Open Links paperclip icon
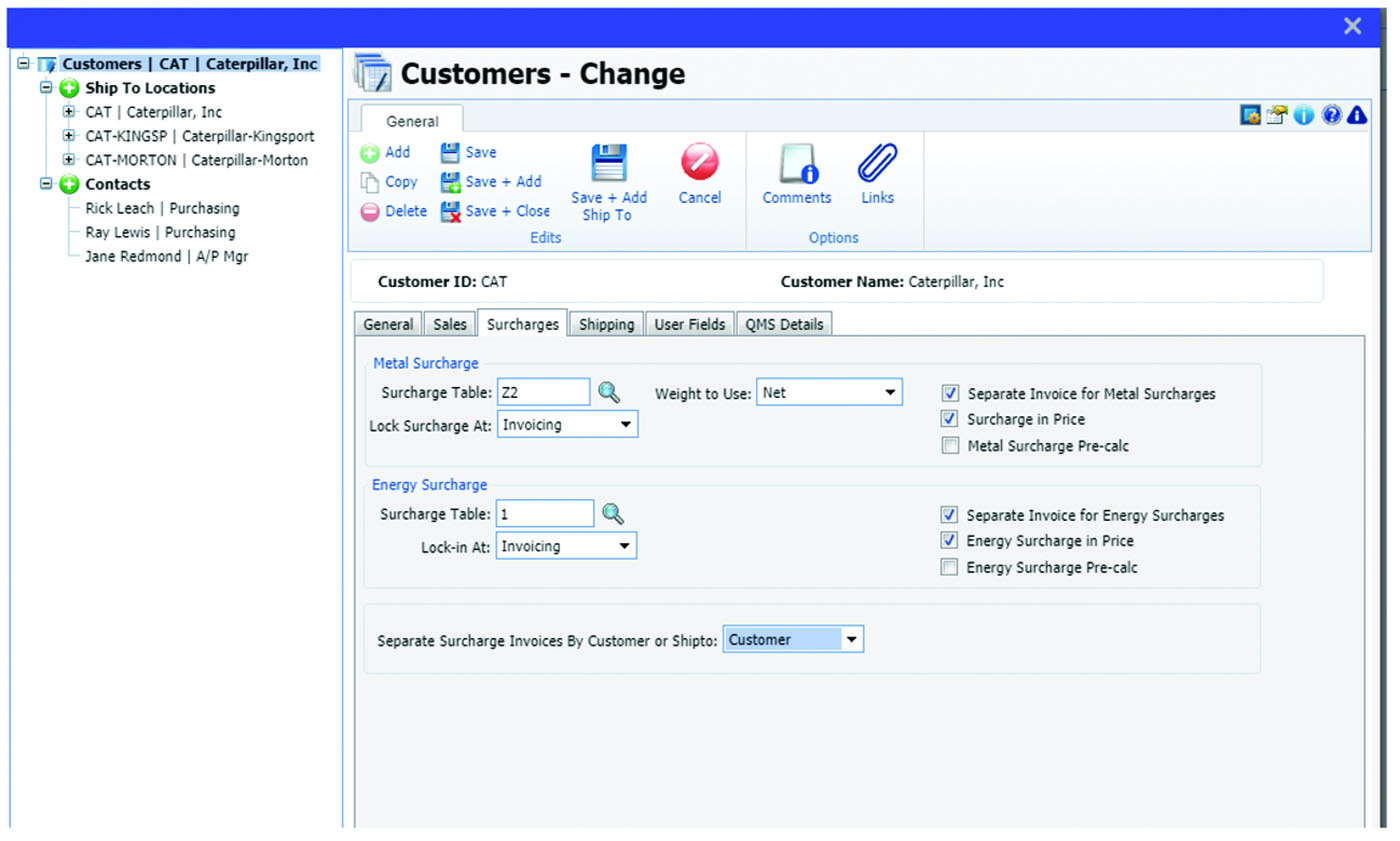Screen dimensions: 1400x841 click(x=877, y=163)
